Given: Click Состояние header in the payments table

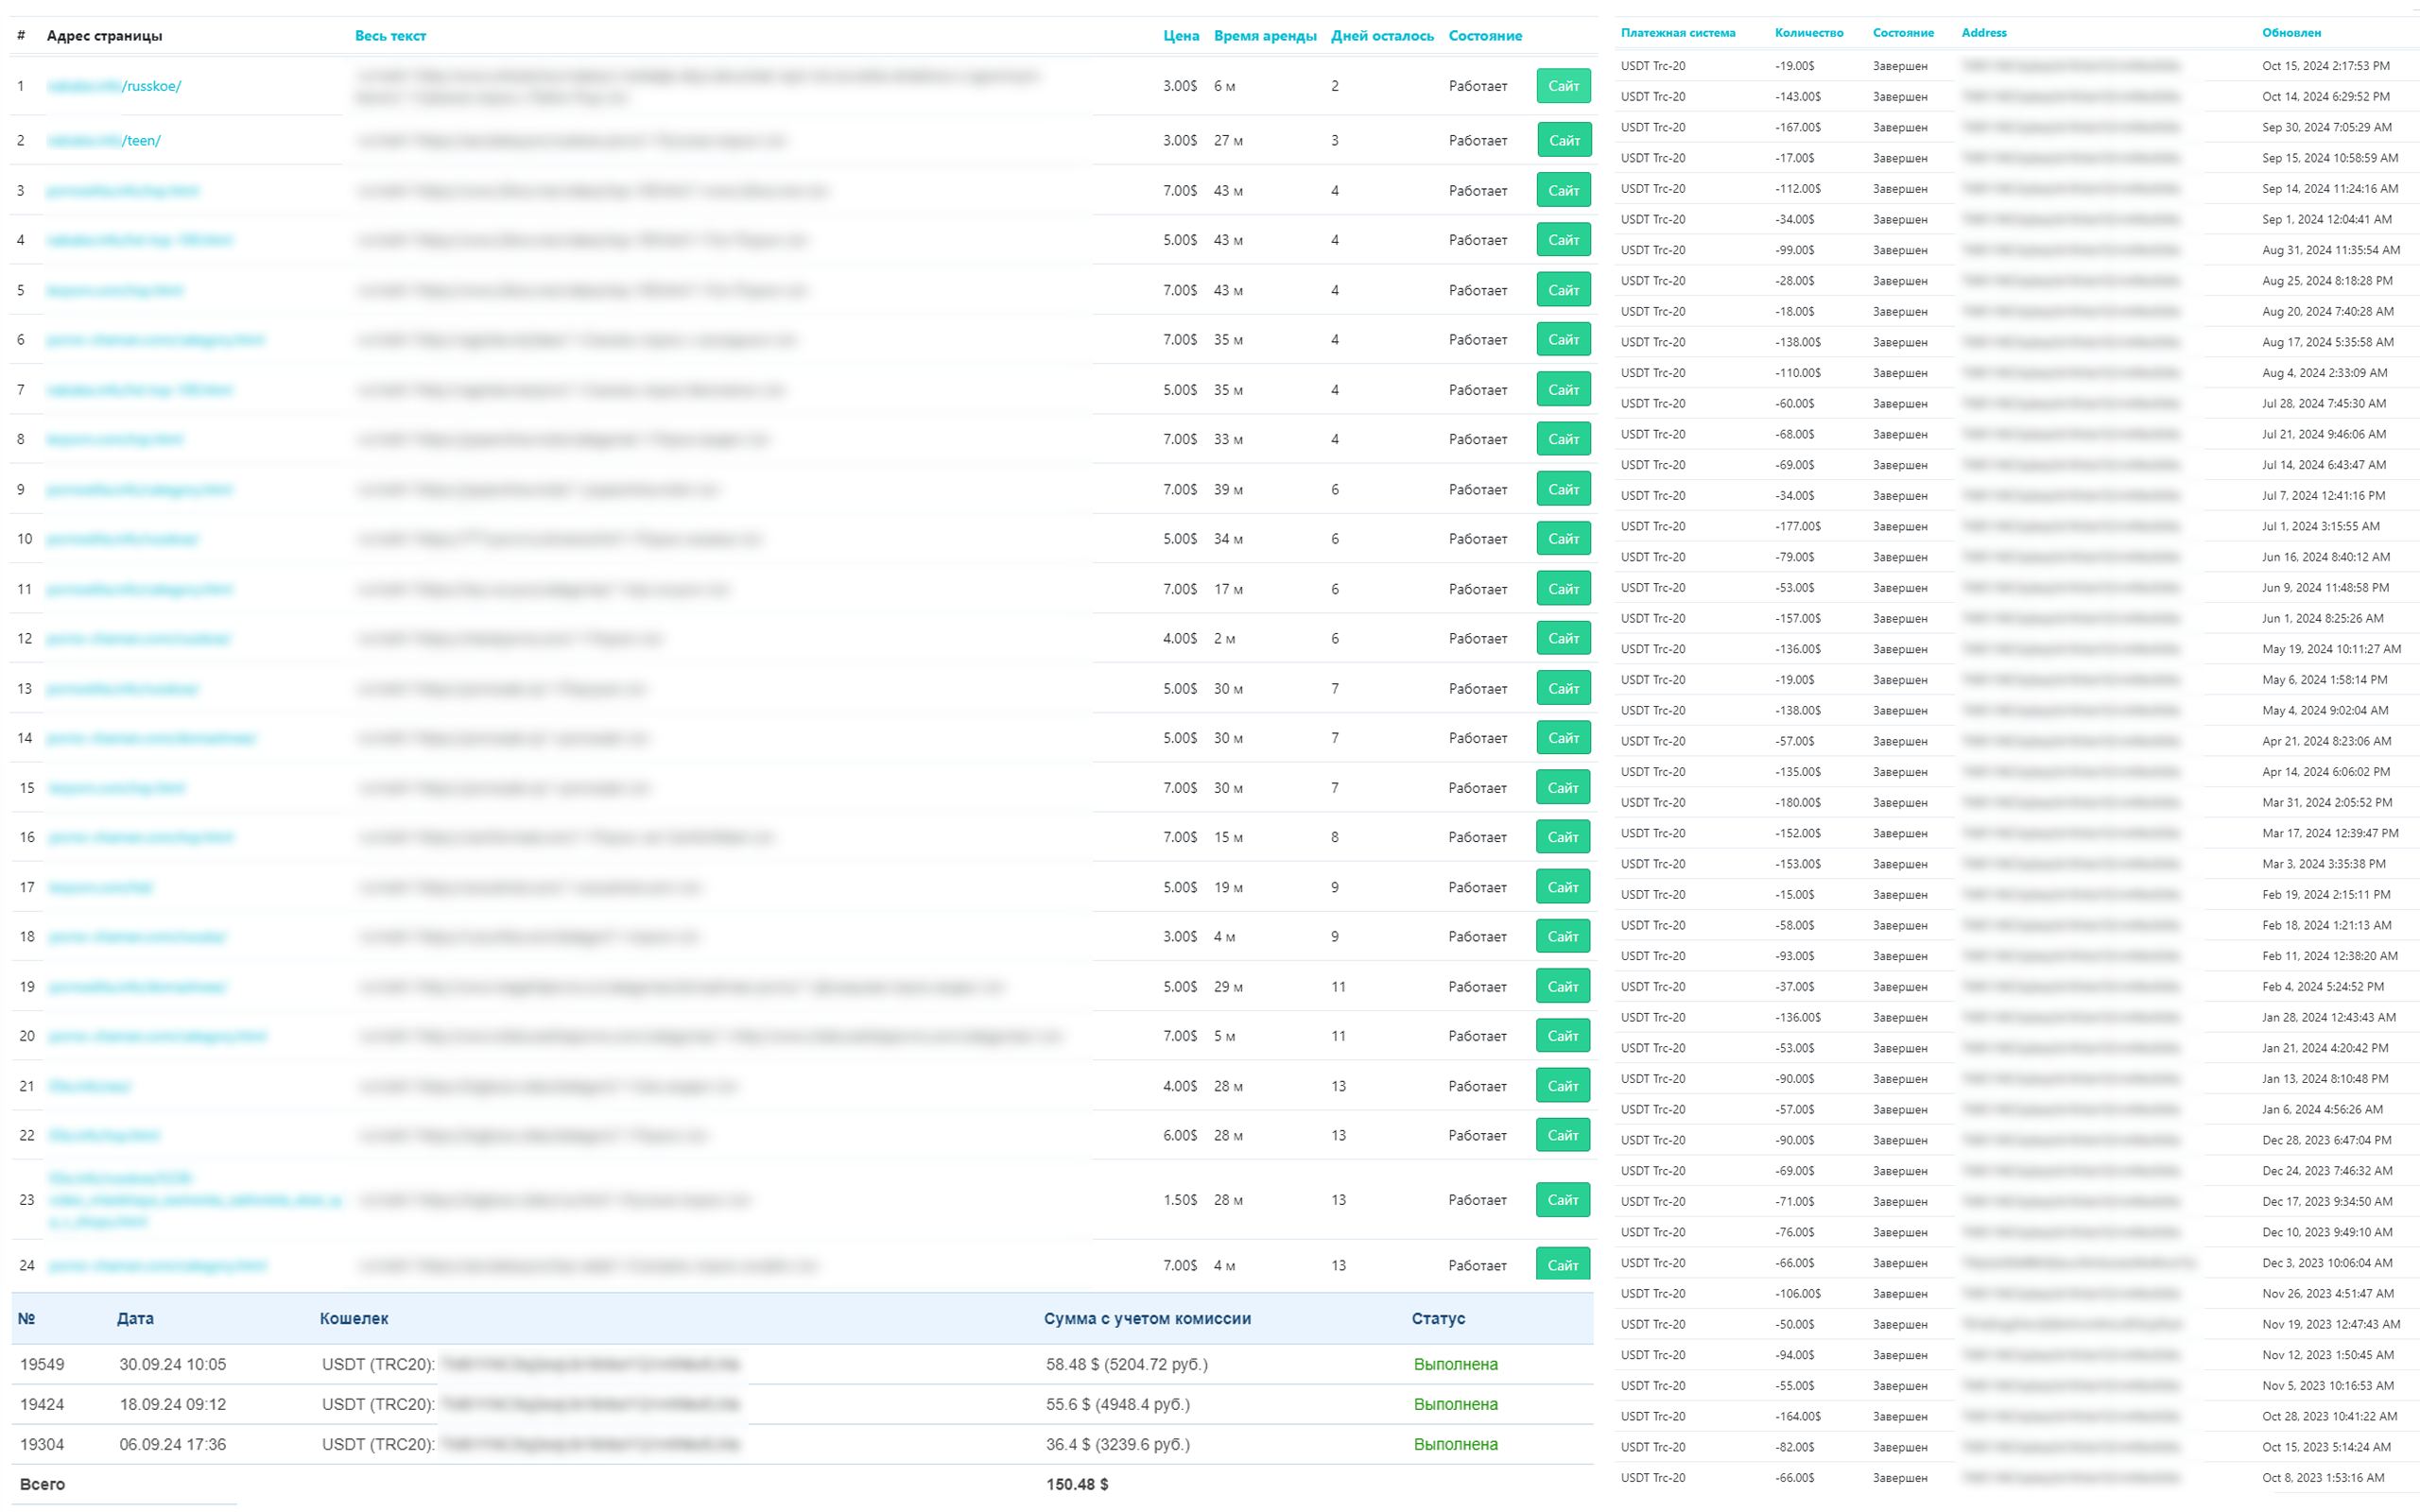Looking at the screenshot, I should [x=1903, y=33].
